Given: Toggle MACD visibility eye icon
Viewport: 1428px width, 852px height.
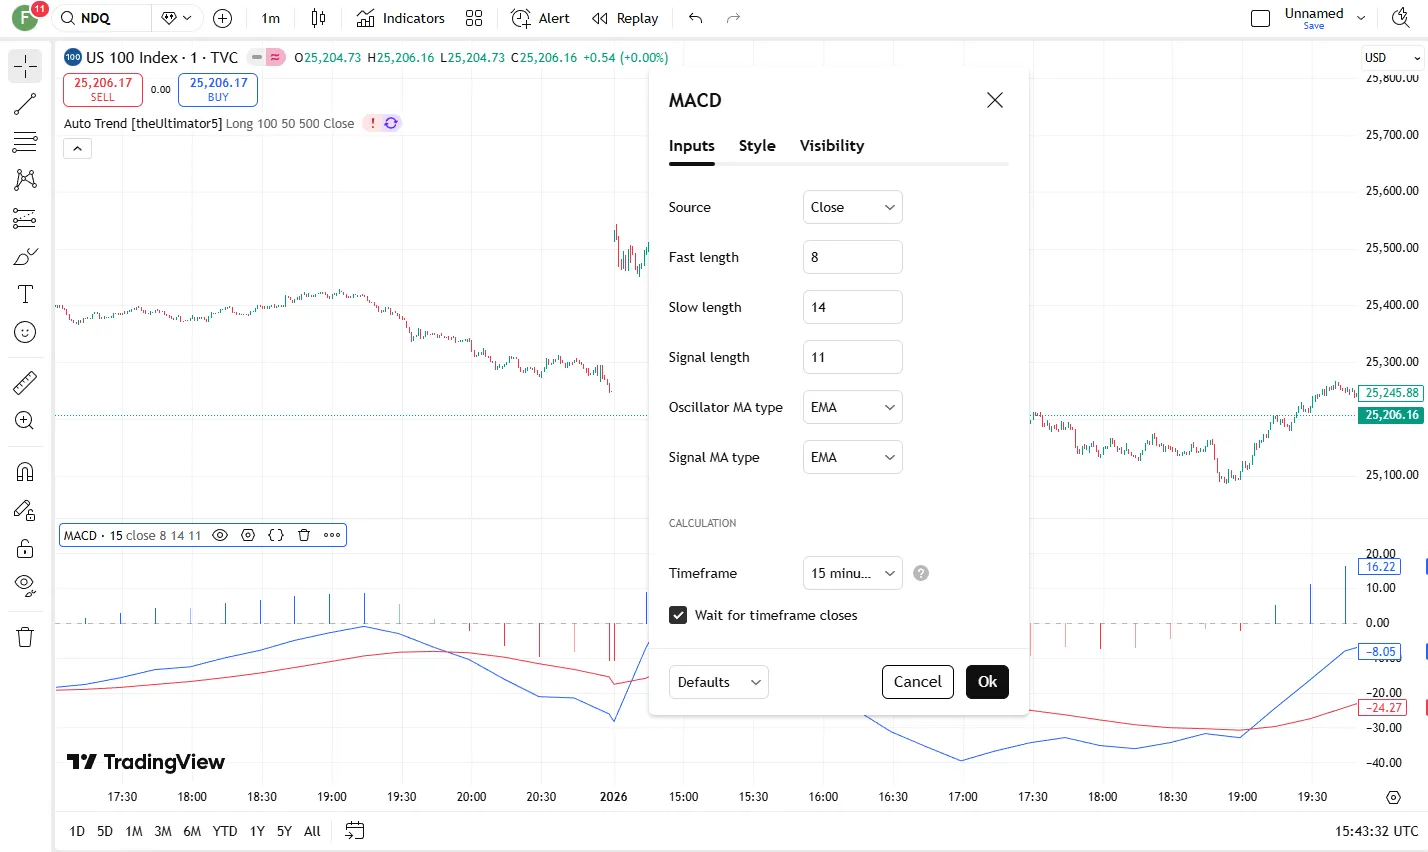Looking at the screenshot, I should click(x=220, y=535).
